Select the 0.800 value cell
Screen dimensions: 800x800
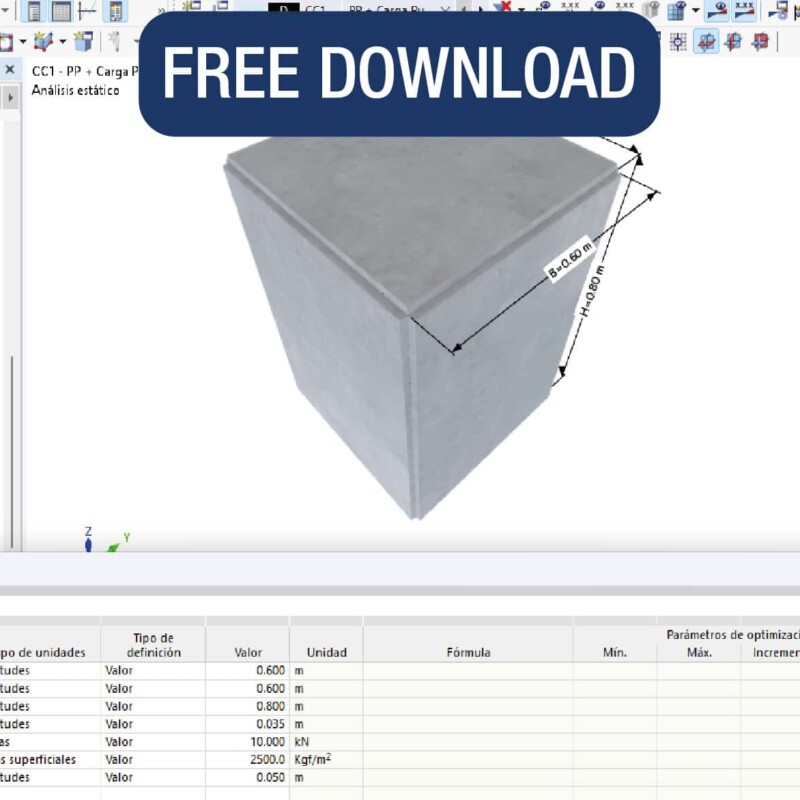[x=247, y=706]
